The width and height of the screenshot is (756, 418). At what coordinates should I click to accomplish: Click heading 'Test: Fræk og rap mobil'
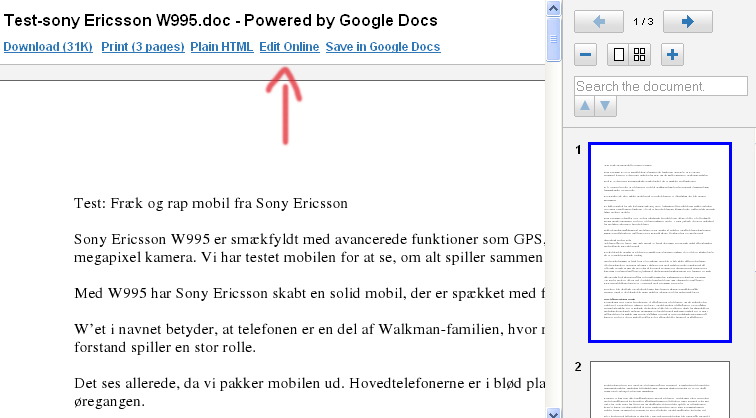(x=211, y=203)
